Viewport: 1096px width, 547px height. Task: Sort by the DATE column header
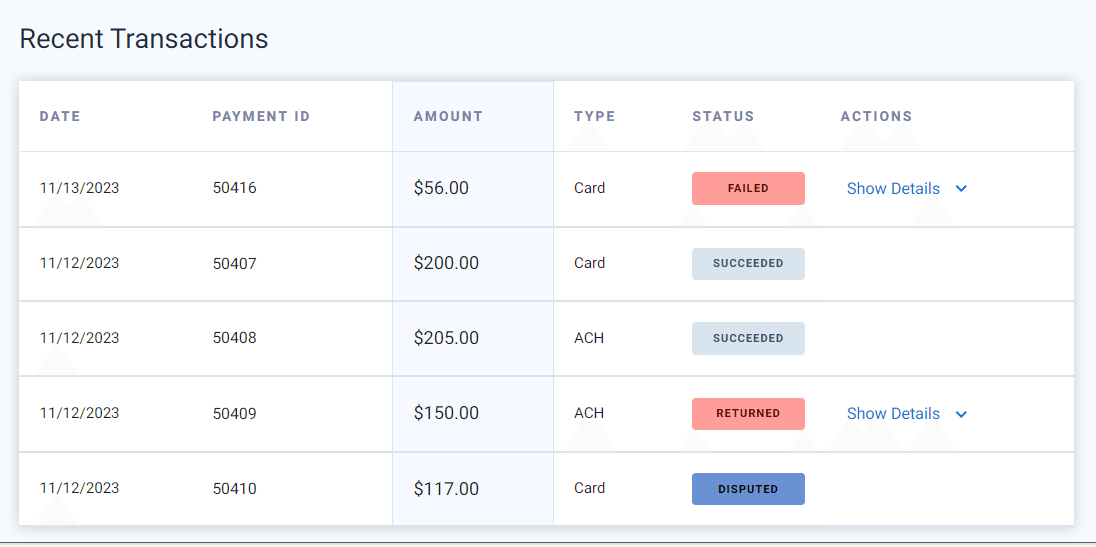[60, 117]
